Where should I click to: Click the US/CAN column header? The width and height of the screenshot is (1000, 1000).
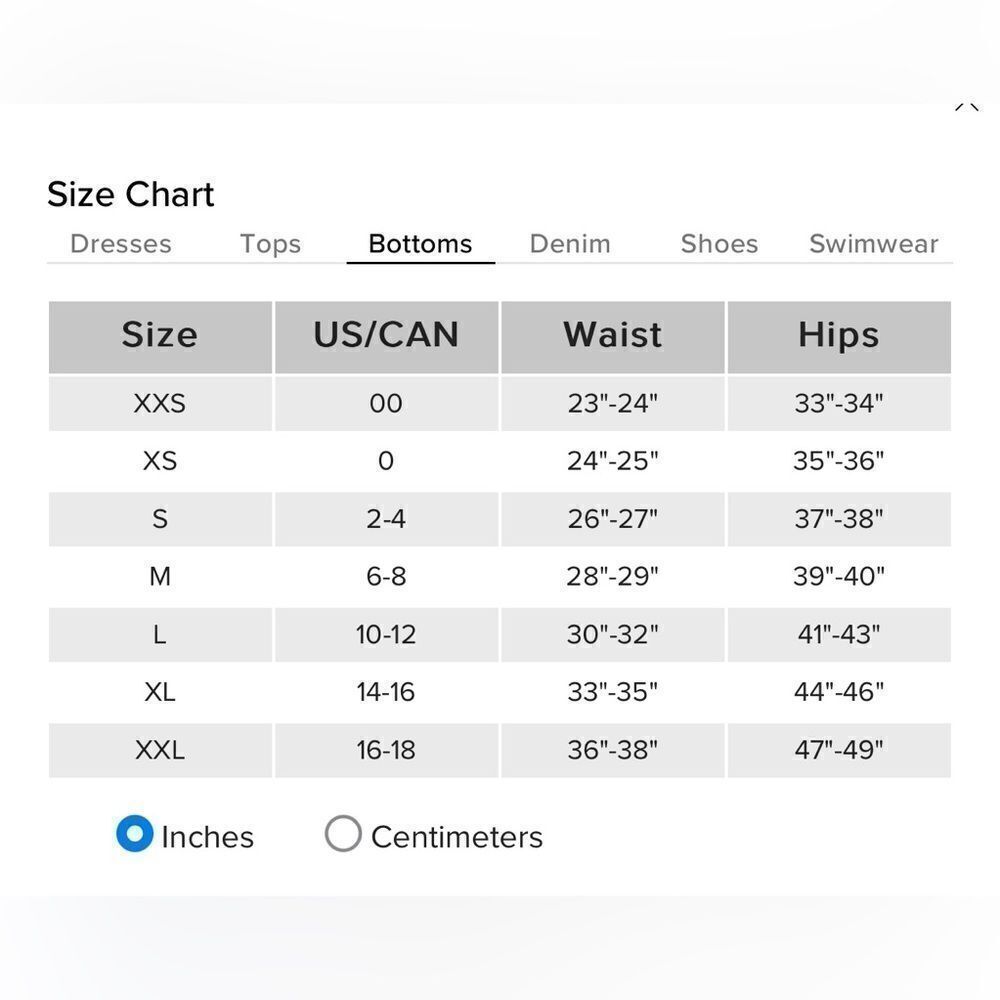386,337
